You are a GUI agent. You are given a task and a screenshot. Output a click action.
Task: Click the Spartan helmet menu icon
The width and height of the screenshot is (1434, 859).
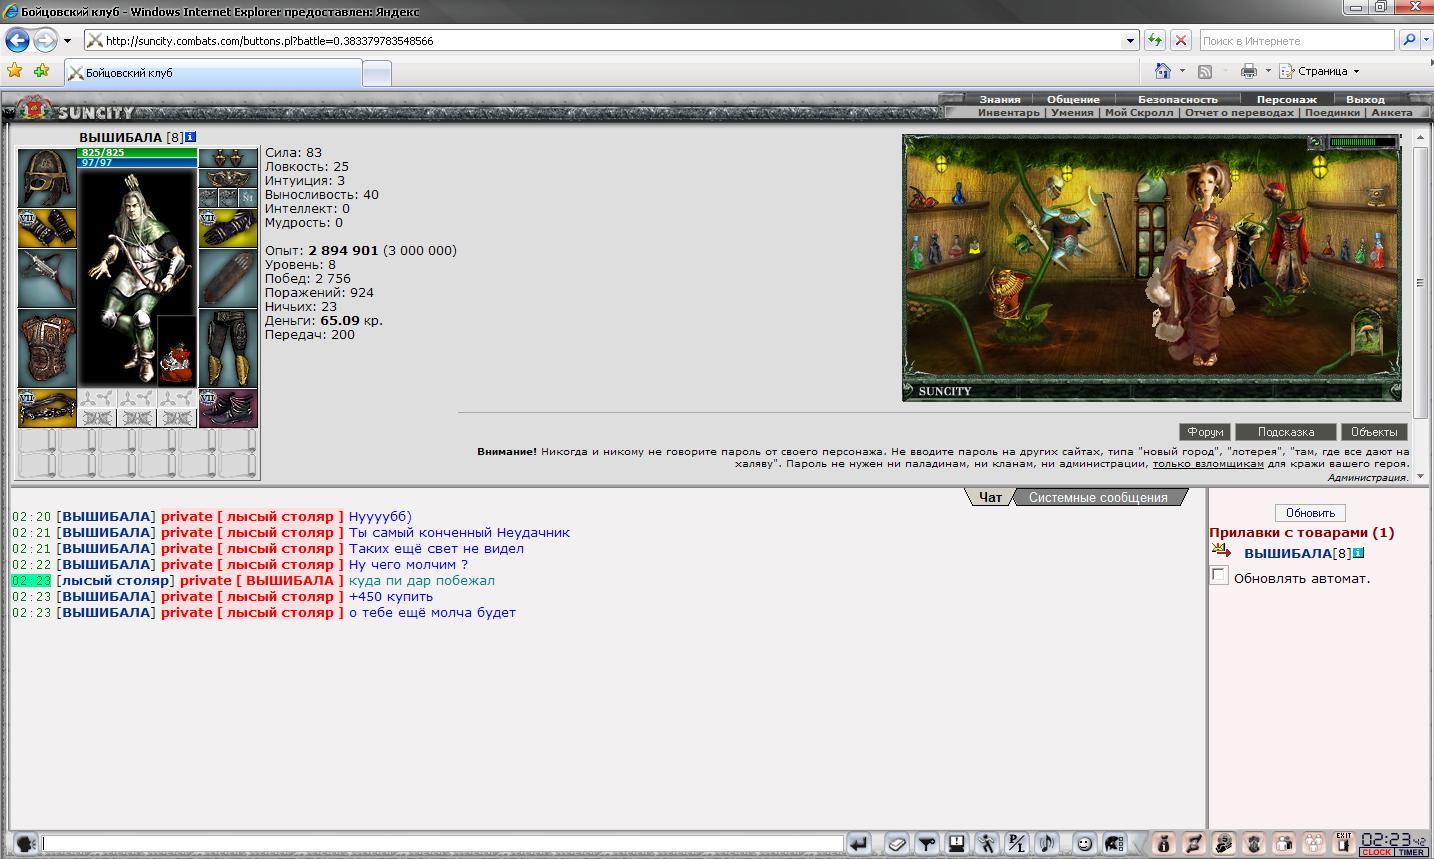click(x=1114, y=844)
